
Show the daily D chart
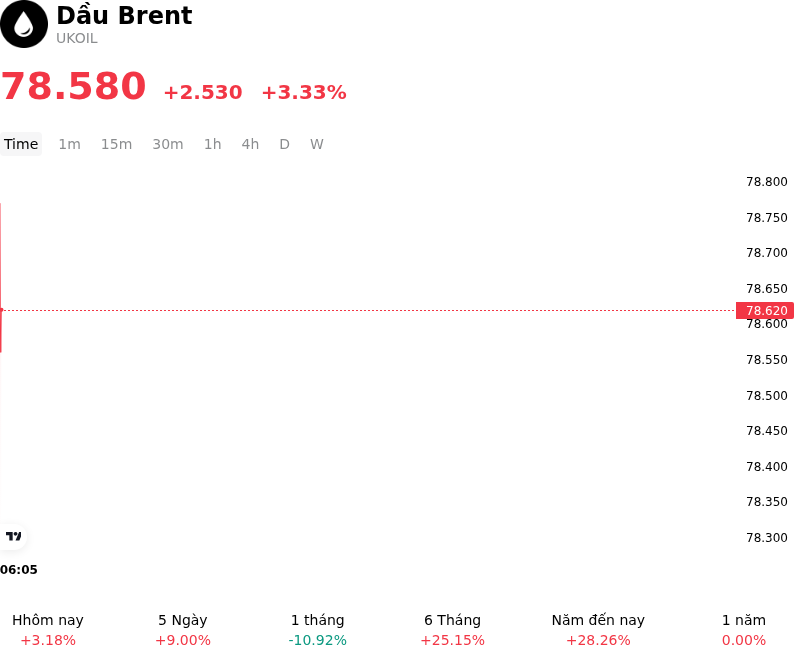click(x=284, y=144)
